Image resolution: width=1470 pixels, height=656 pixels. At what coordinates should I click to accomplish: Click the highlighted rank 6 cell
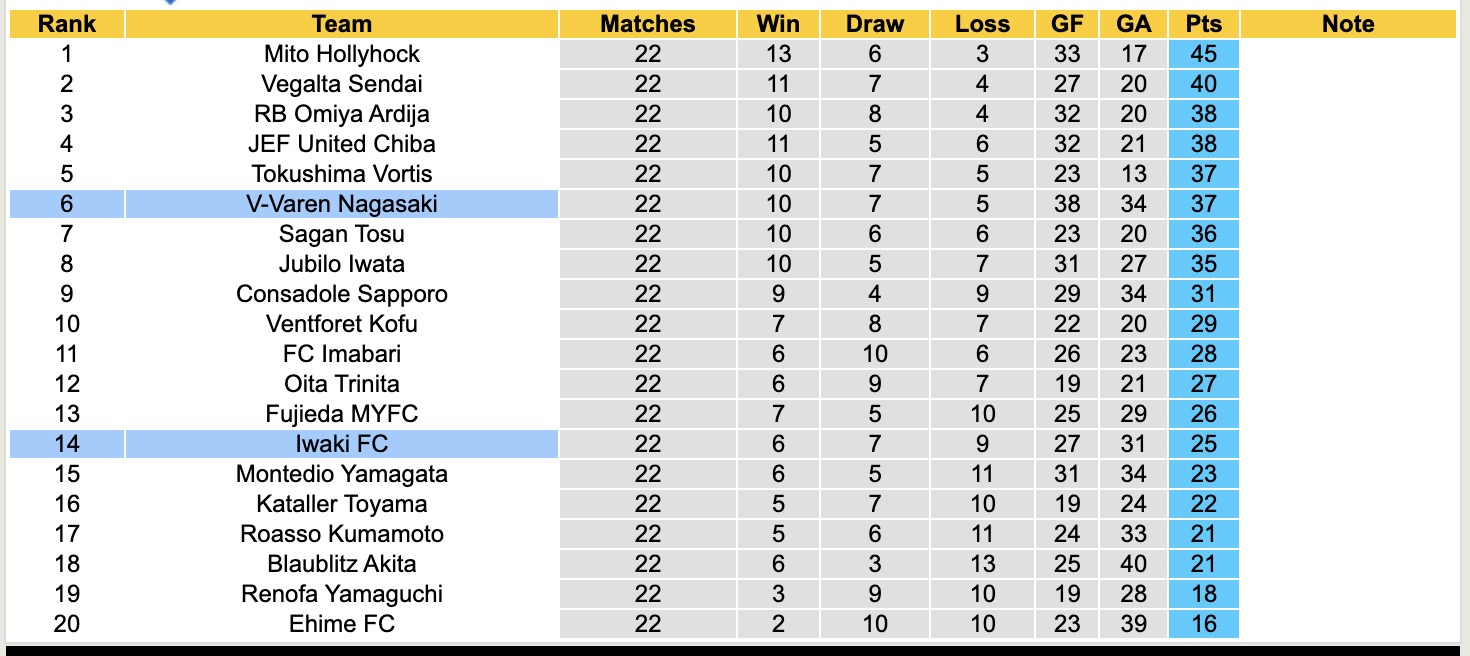coord(67,204)
